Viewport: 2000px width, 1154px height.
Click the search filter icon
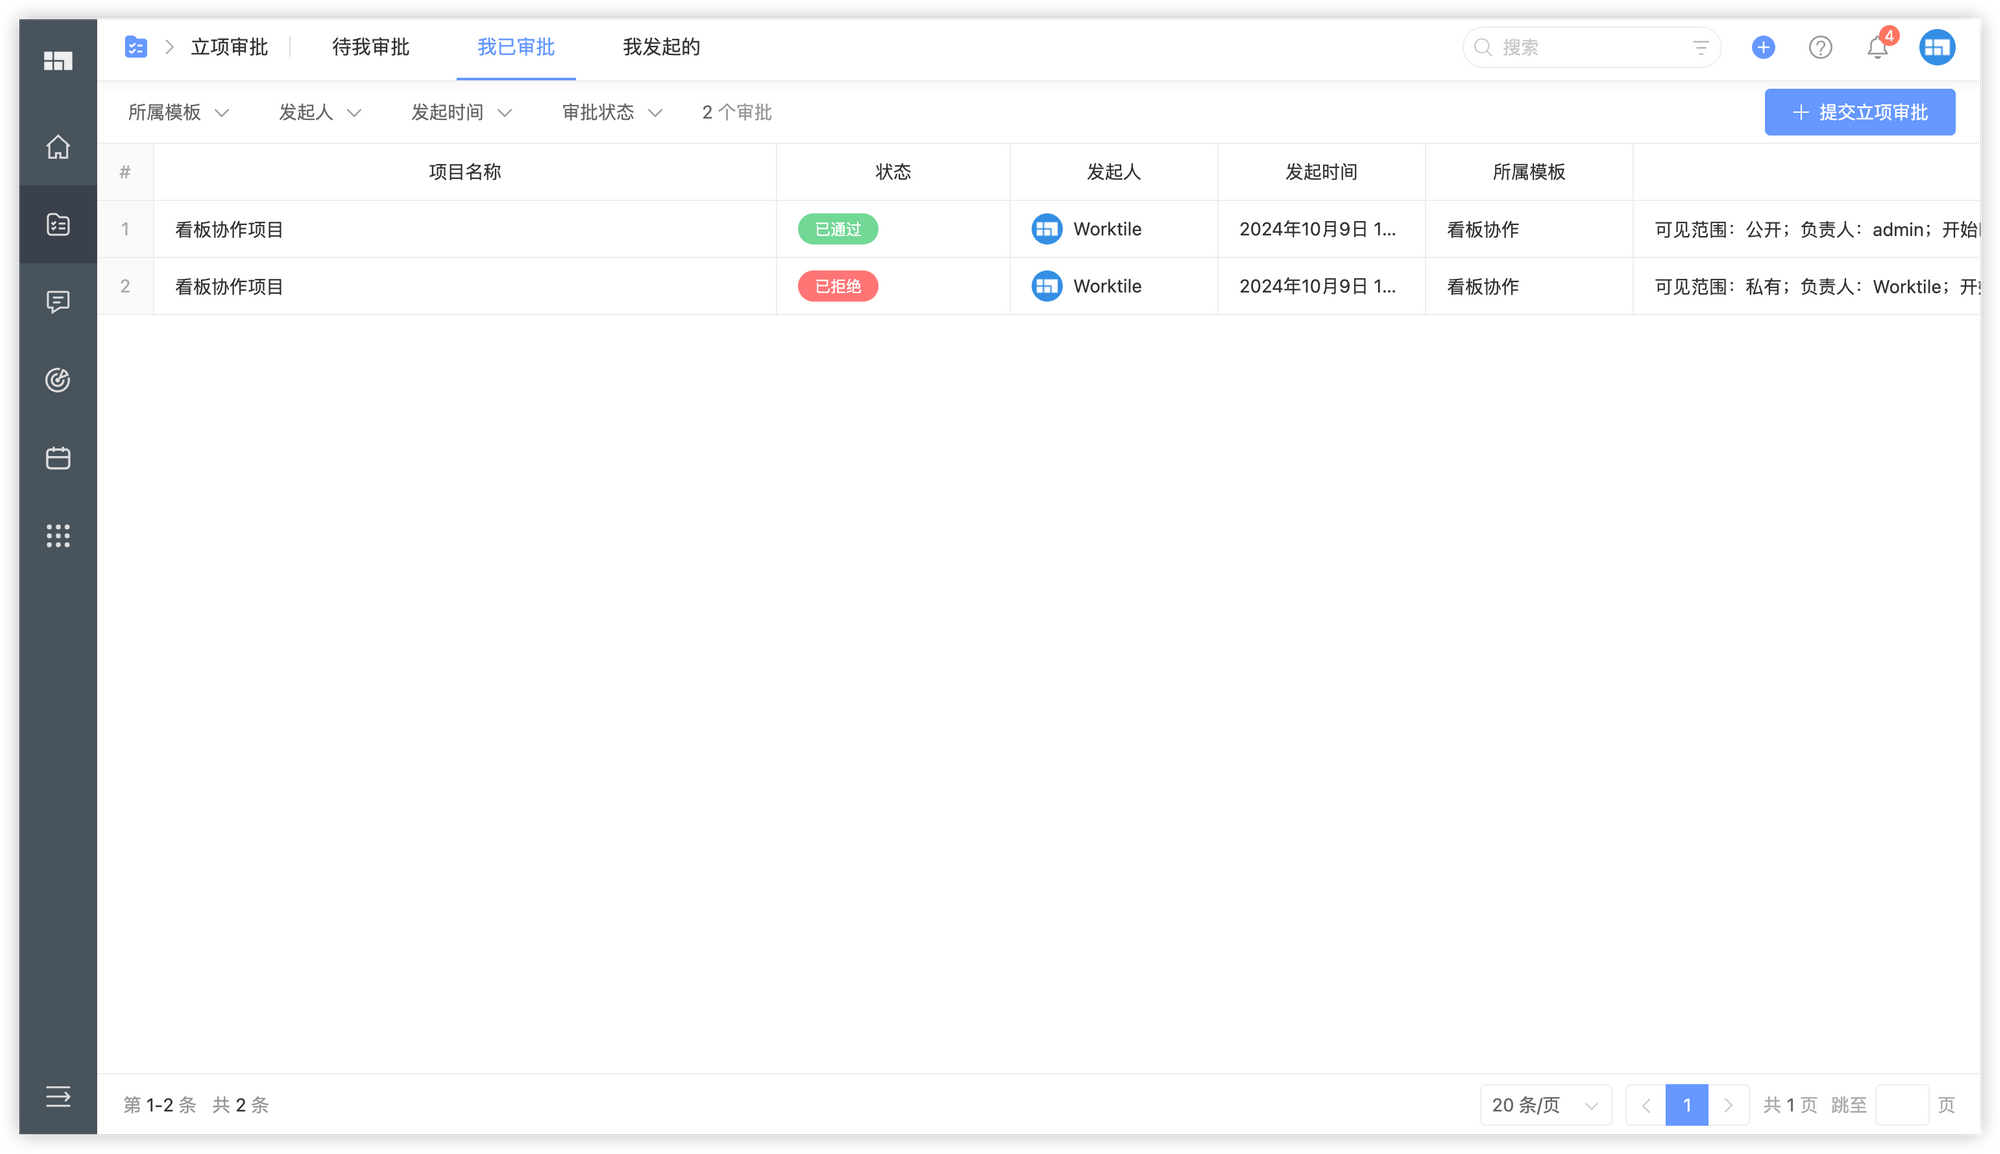(1700, 47)
